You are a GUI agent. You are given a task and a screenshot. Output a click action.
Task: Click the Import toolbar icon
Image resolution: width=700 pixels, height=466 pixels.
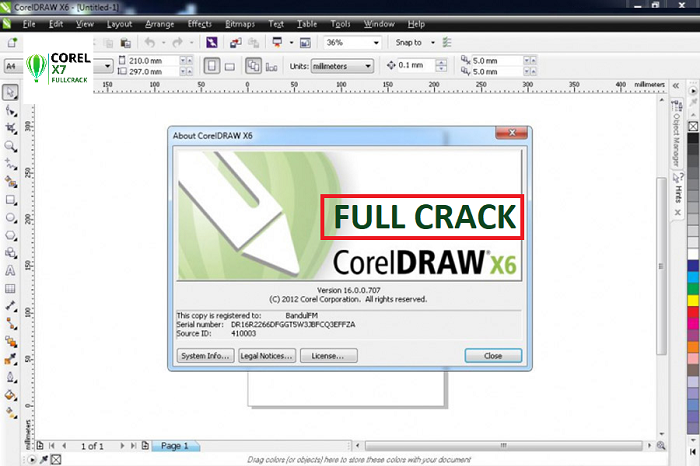(235, 43)
